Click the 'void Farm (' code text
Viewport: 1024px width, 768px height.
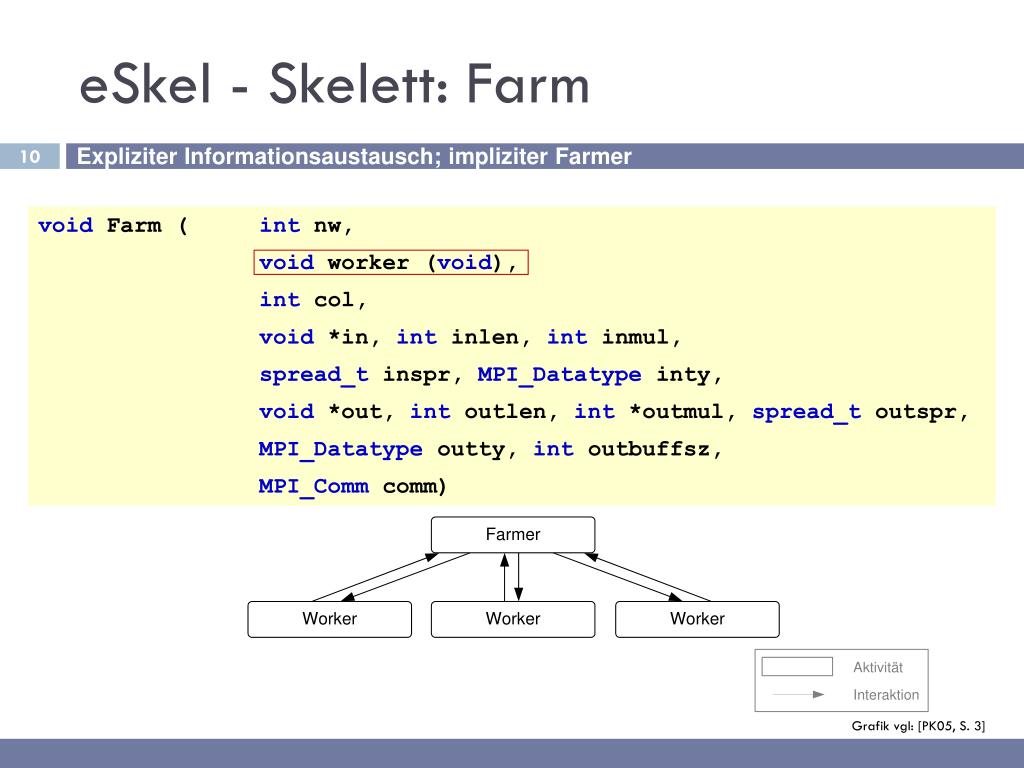click(x=113, y=225)
